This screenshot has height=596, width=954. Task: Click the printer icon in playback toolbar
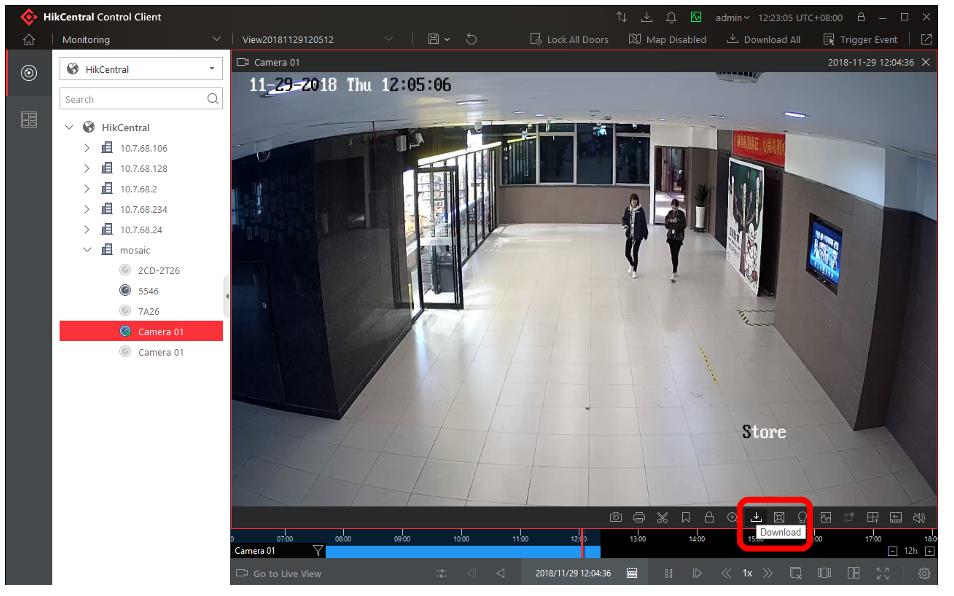tap(639, 517)
